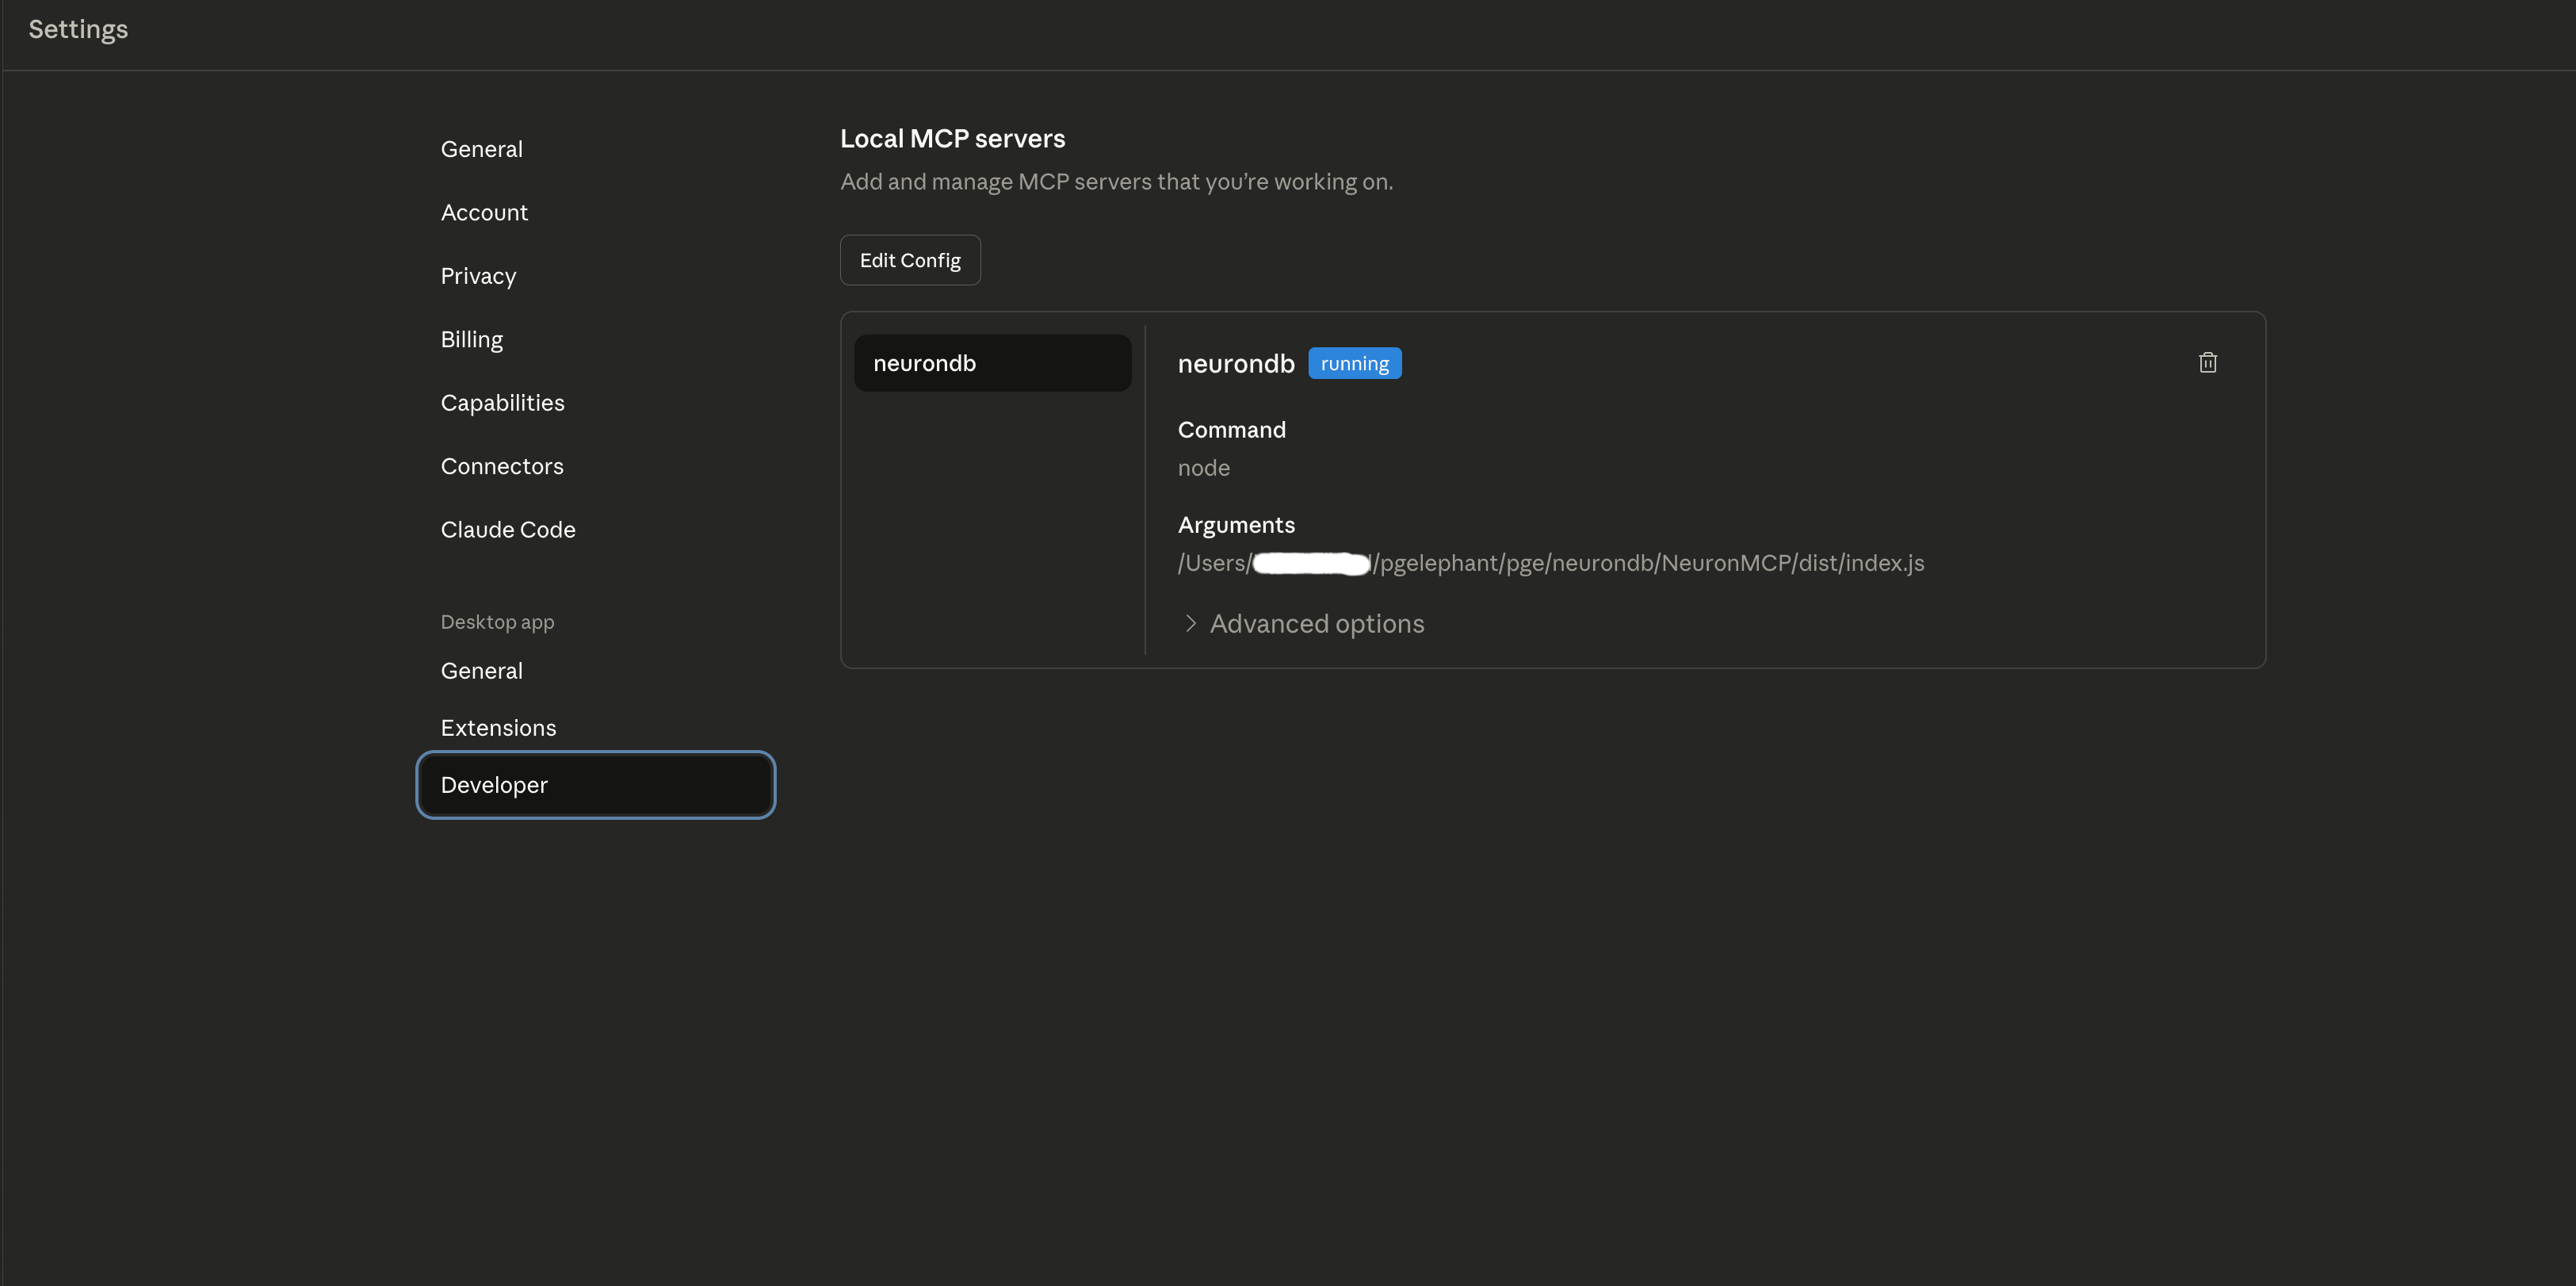Open Claude Code settings
Screen dimensions: 2576x1286
tap(507, 529)
